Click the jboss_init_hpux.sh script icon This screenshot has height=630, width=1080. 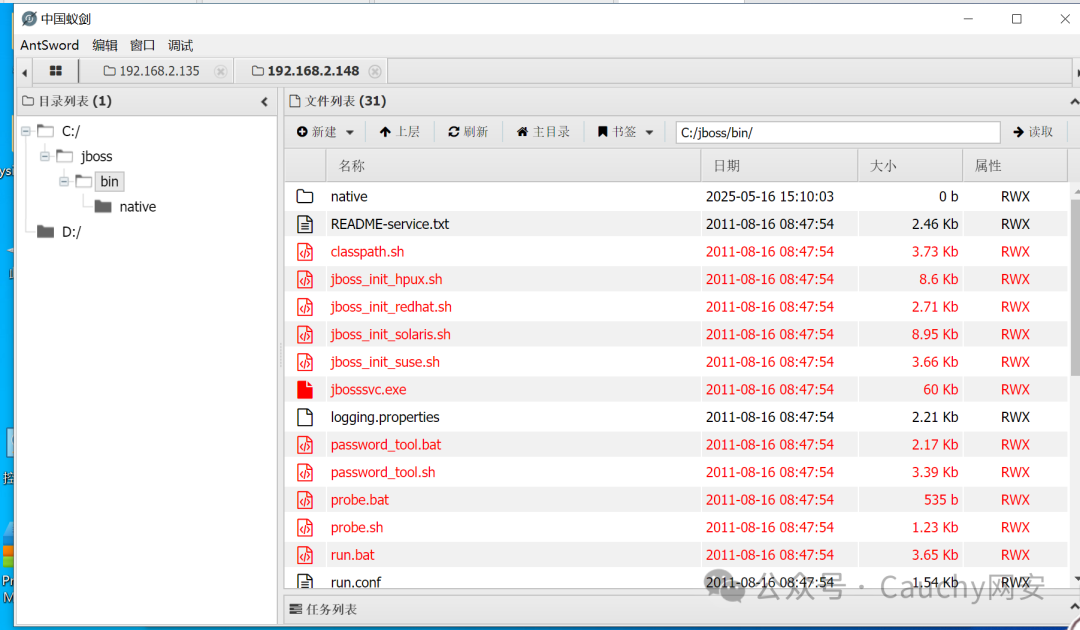pyautogui.click(x=305, y=280)
